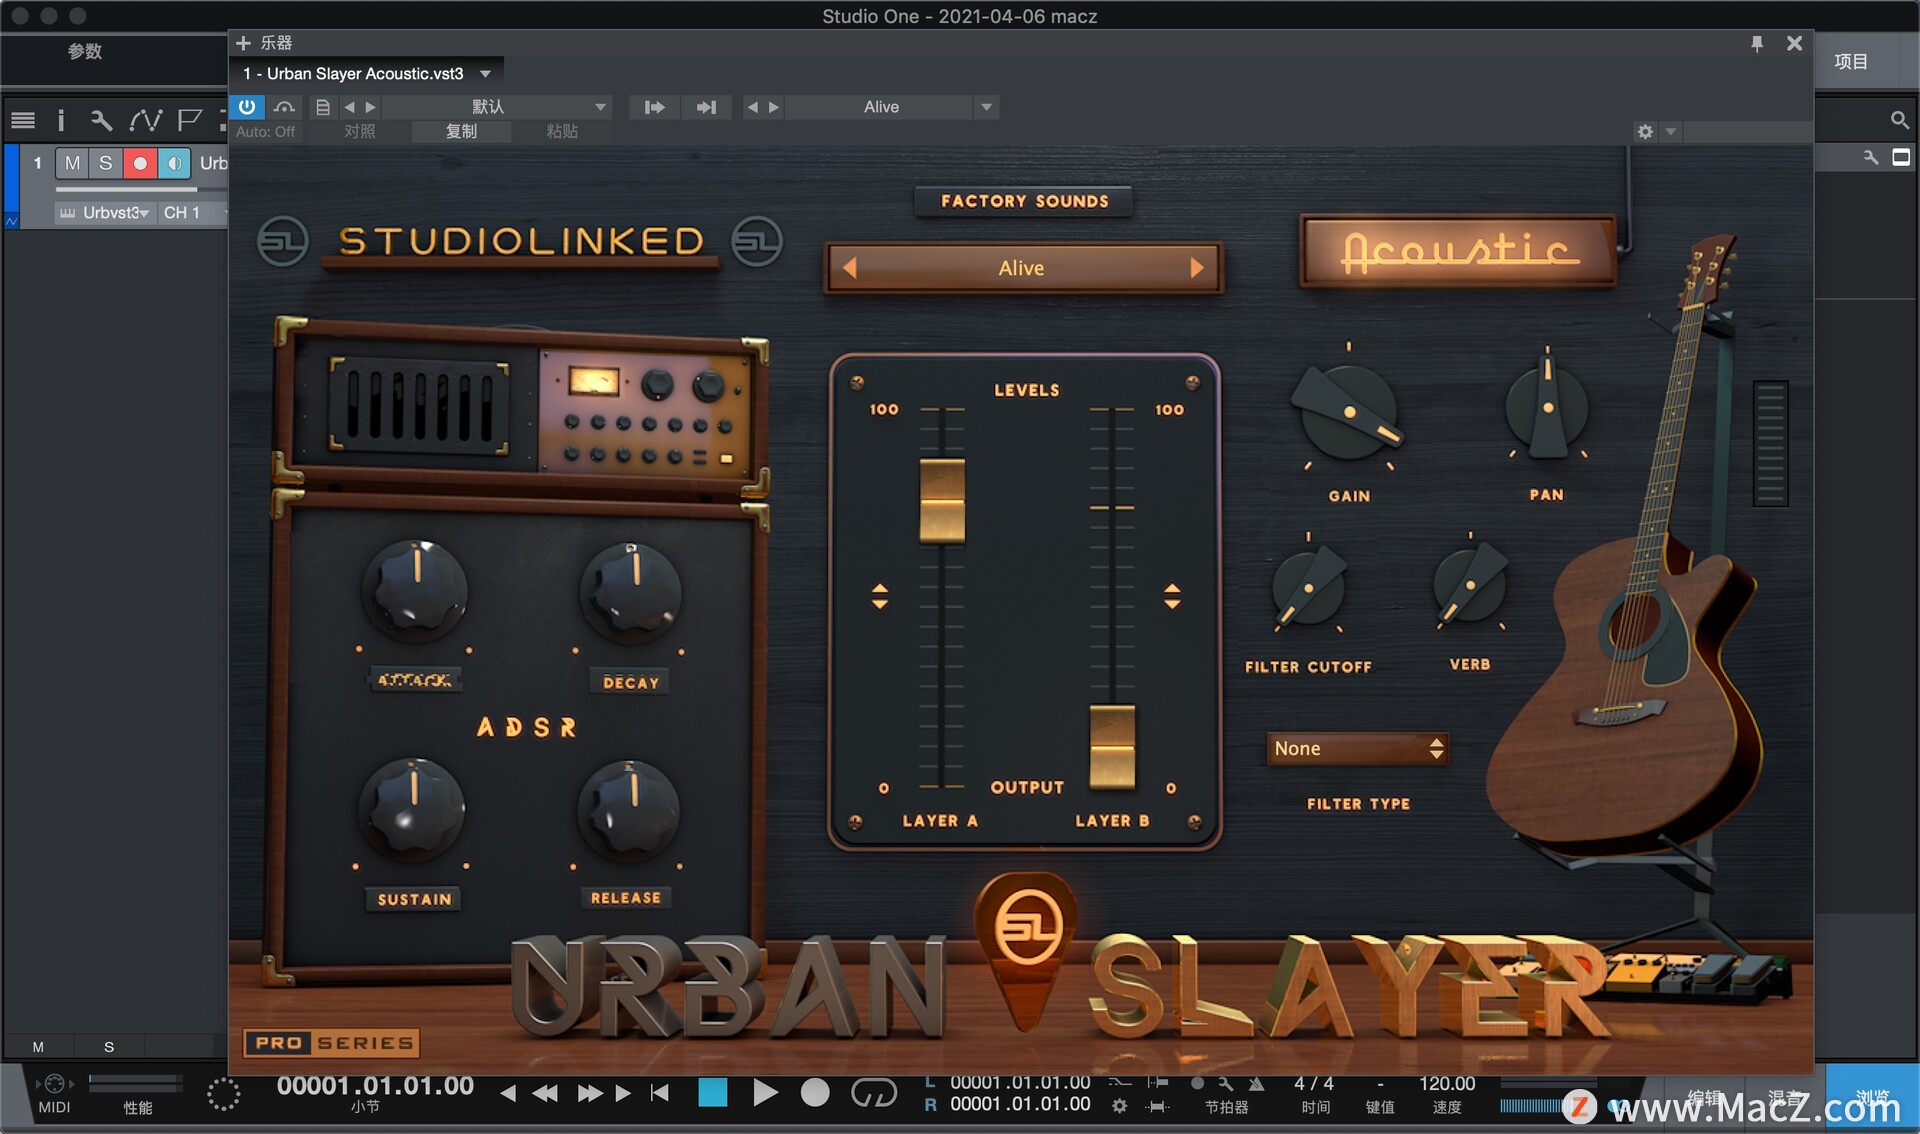1920x1134 pixels.
Task: Show automation with the curve icon
Action: pos(145,121)
